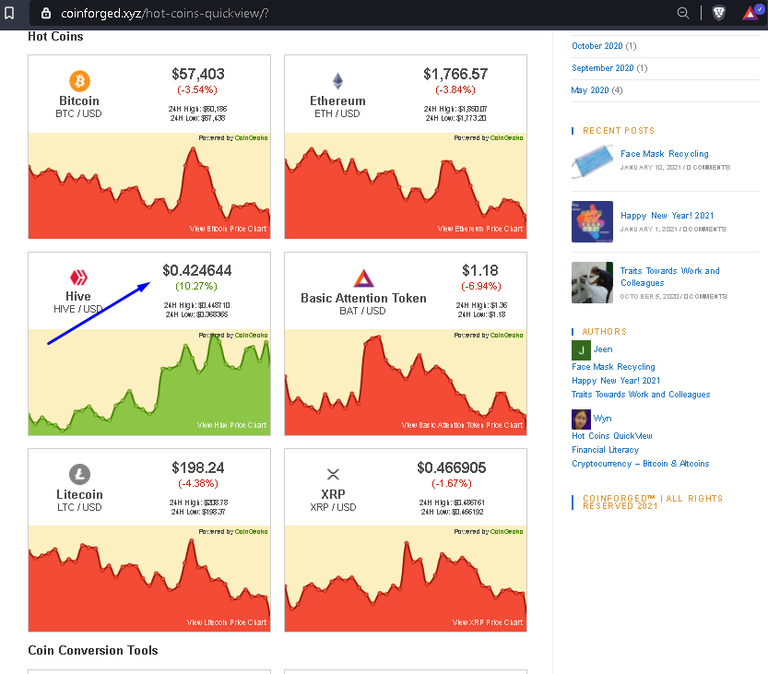Screen dimensions: 768x674
Task: Open CoinGecko link in Litecoin card
Action: 251,532
